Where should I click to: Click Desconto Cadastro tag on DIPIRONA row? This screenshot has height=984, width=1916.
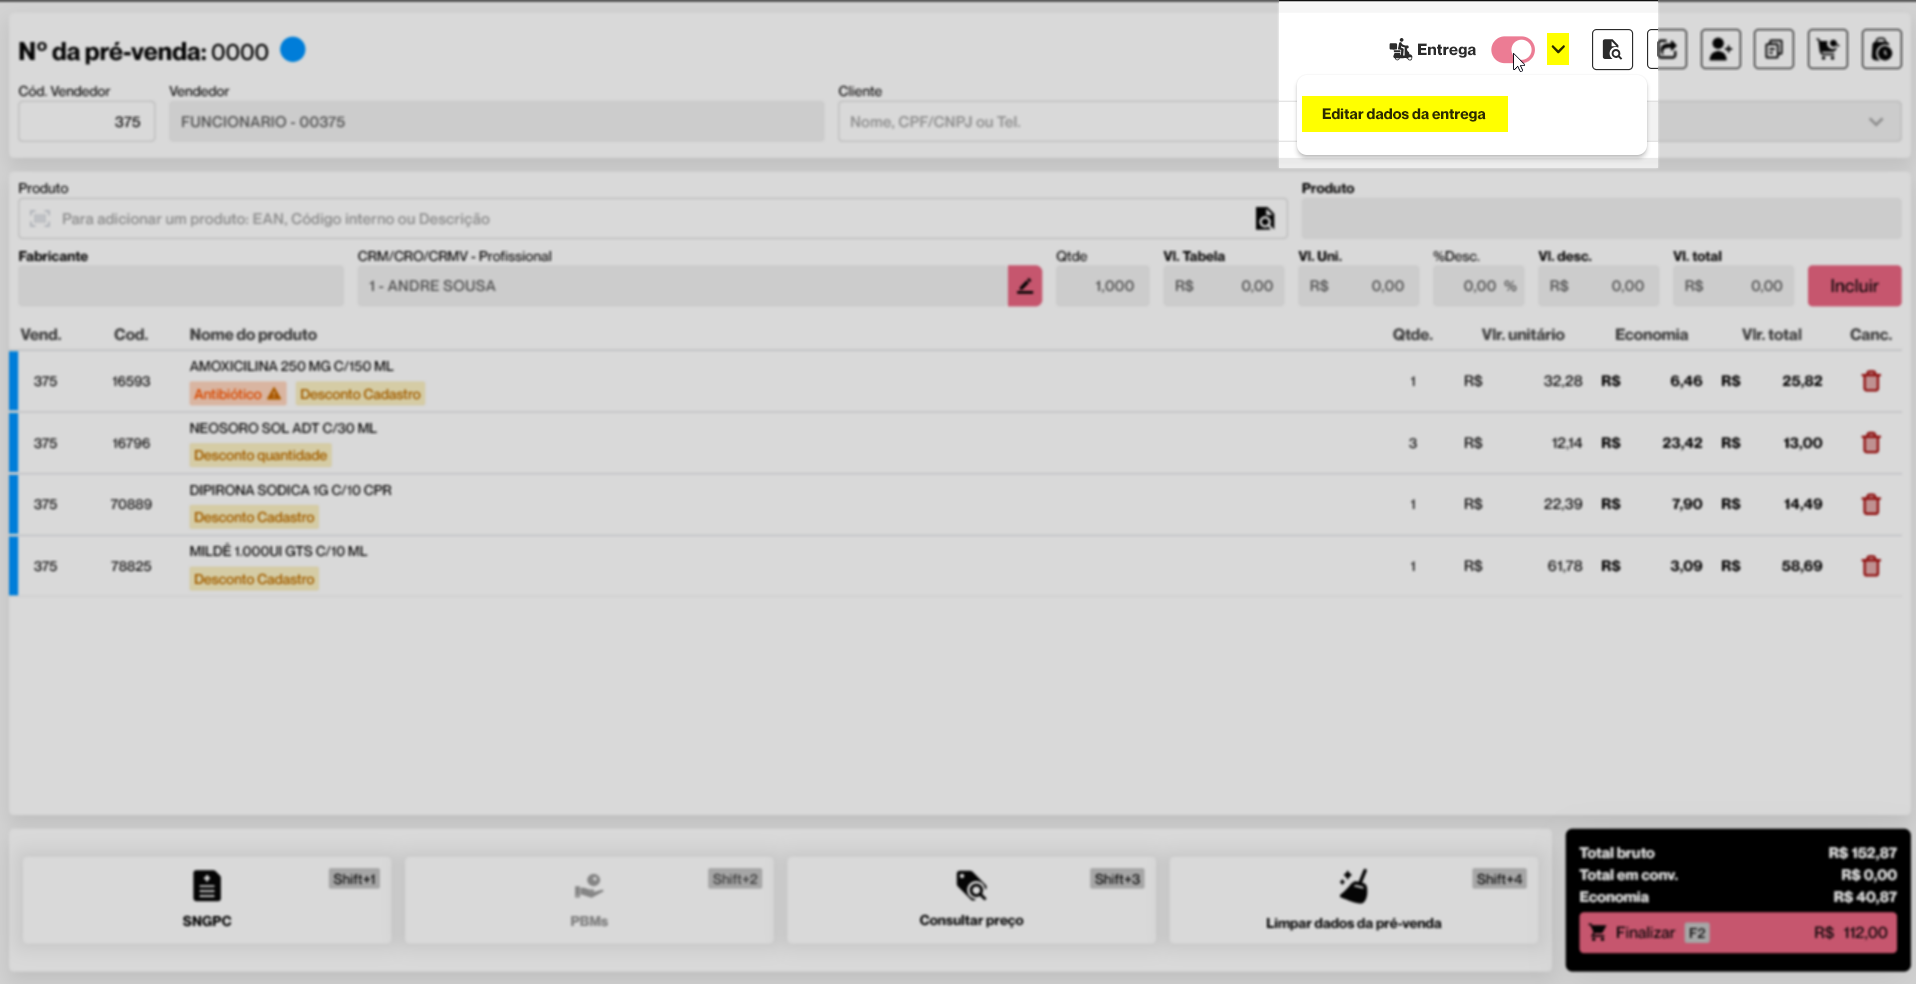254,518
